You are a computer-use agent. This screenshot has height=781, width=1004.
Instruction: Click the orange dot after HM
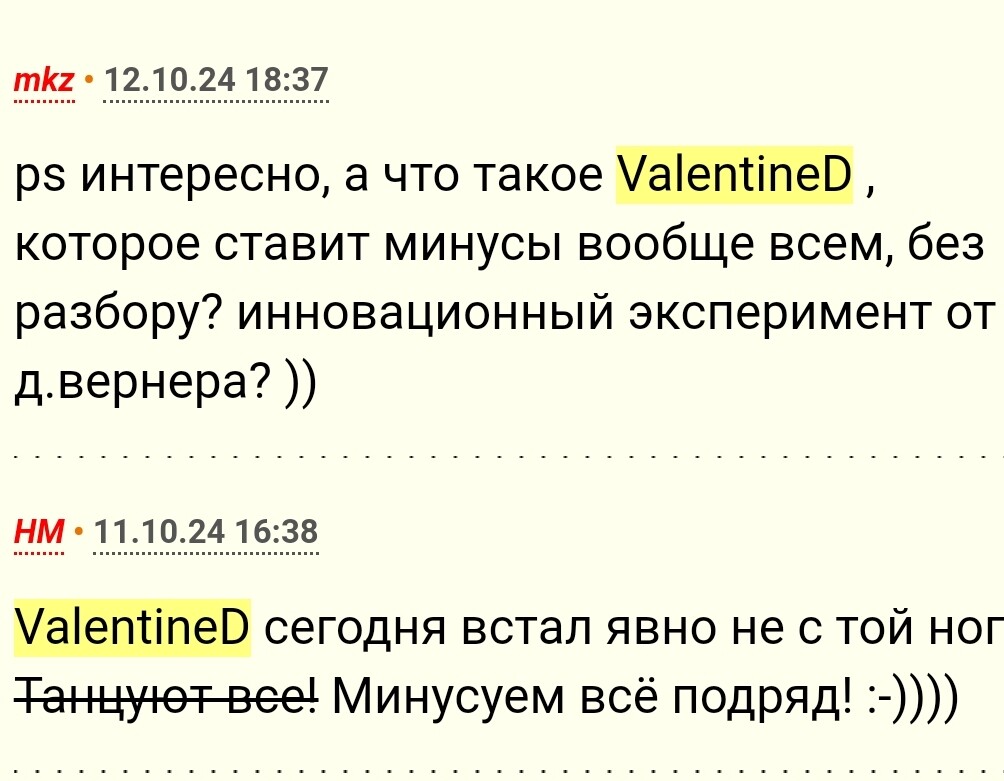coord(79,532)
